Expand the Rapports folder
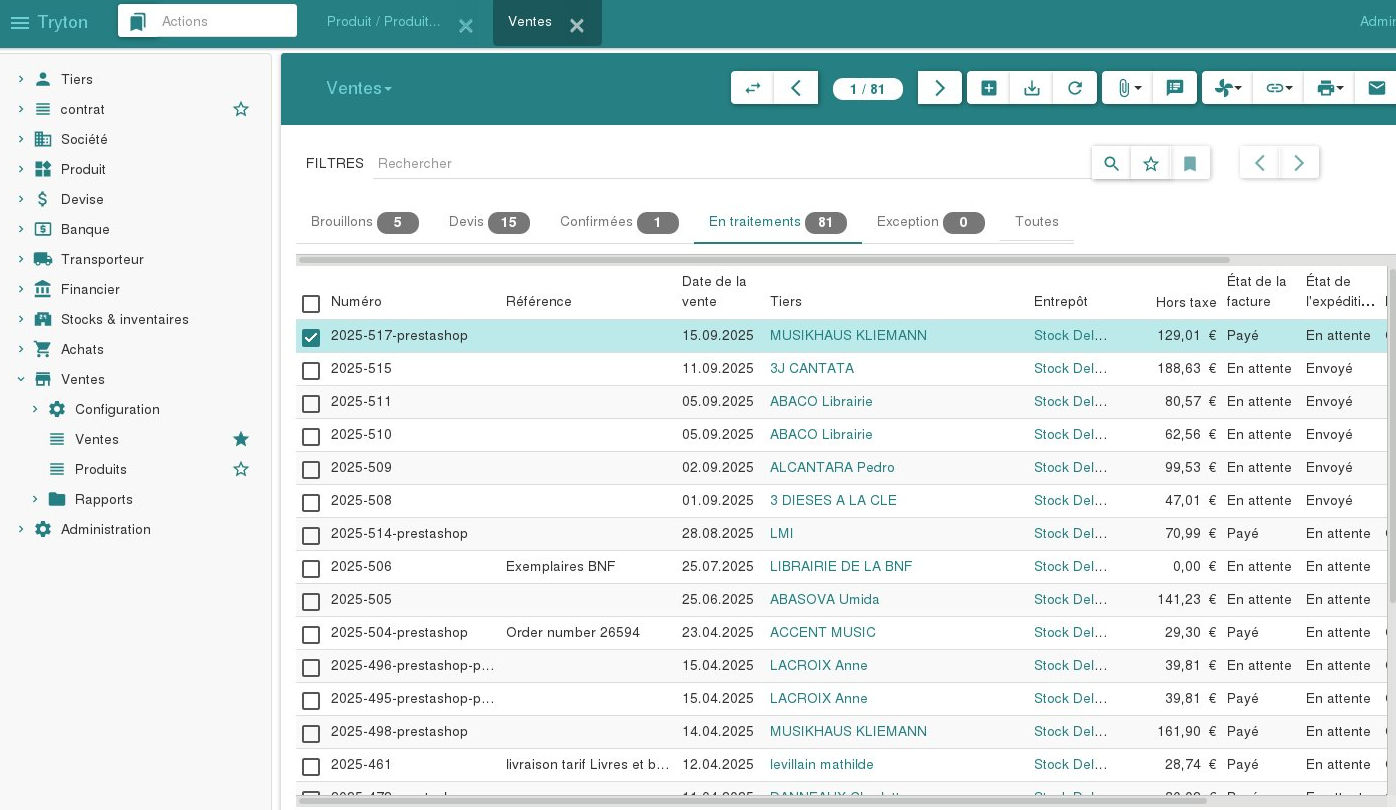 pyautogui.click(x=34, y=499)
